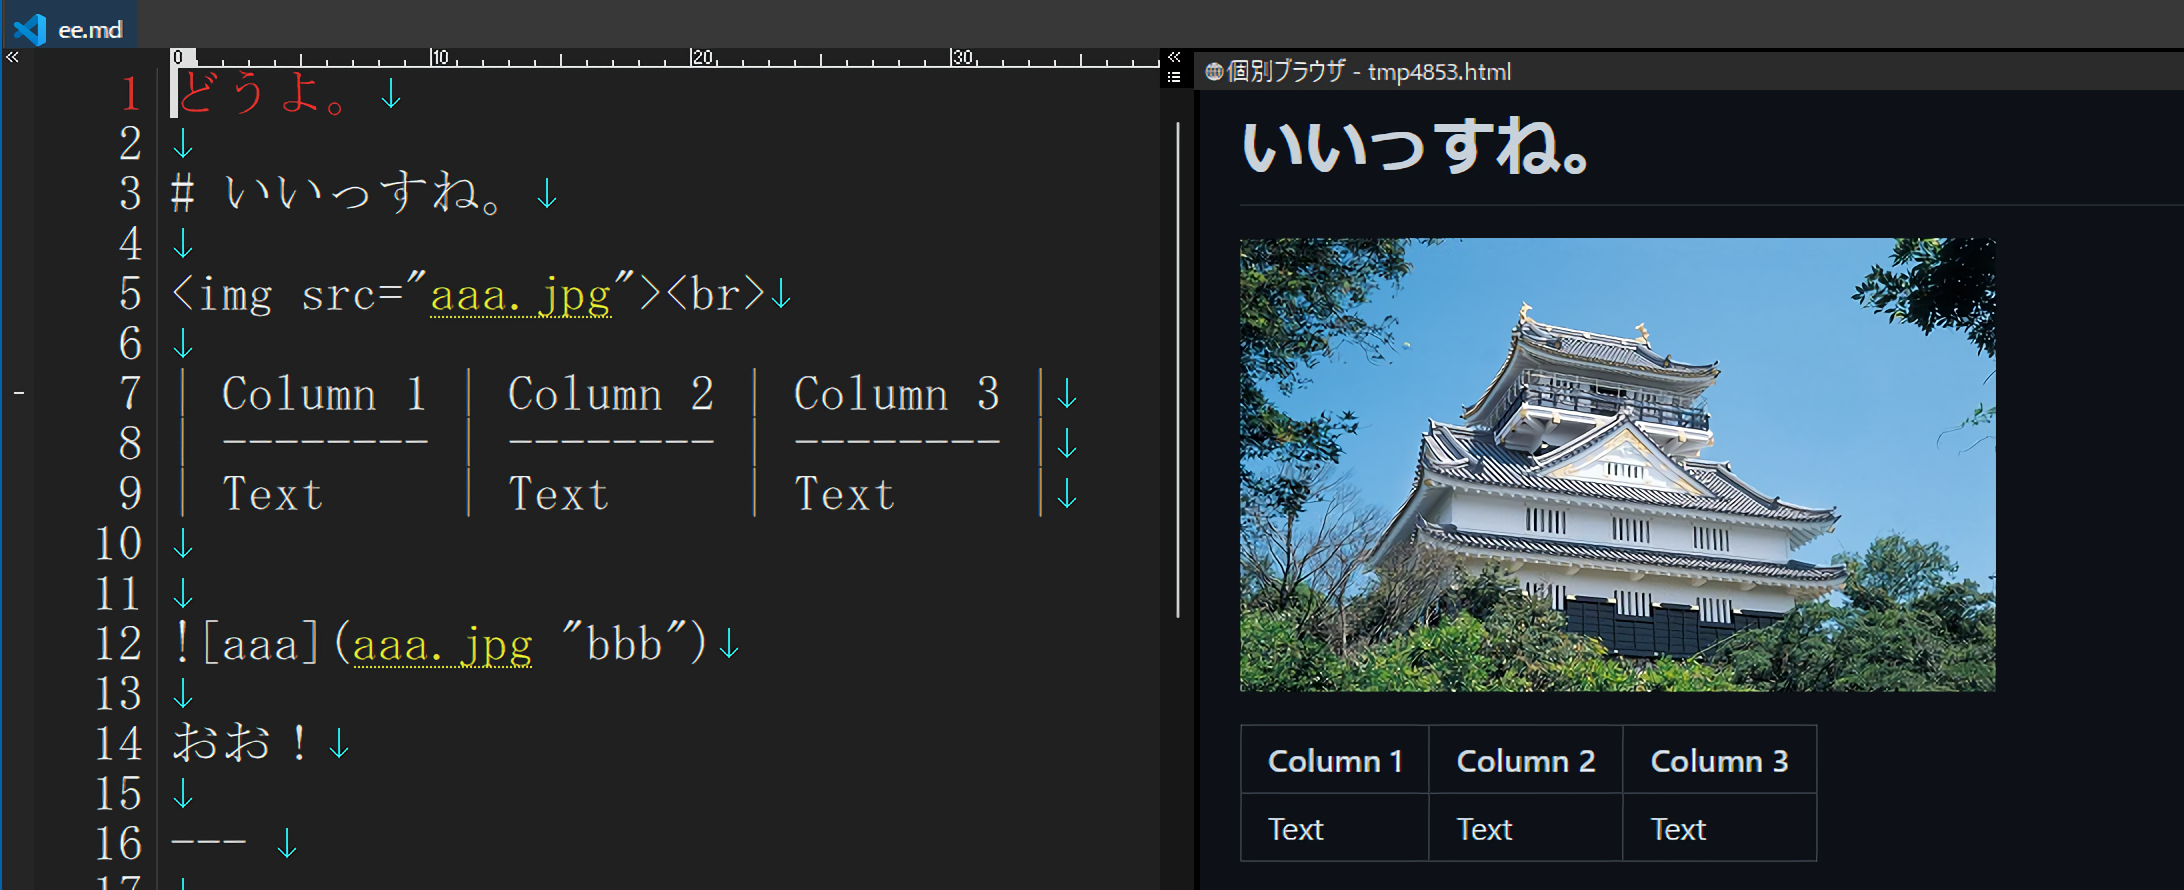Click the editor's vertical scrollbar
This screenshot has height=890, width=2184.
(1178, 370)
